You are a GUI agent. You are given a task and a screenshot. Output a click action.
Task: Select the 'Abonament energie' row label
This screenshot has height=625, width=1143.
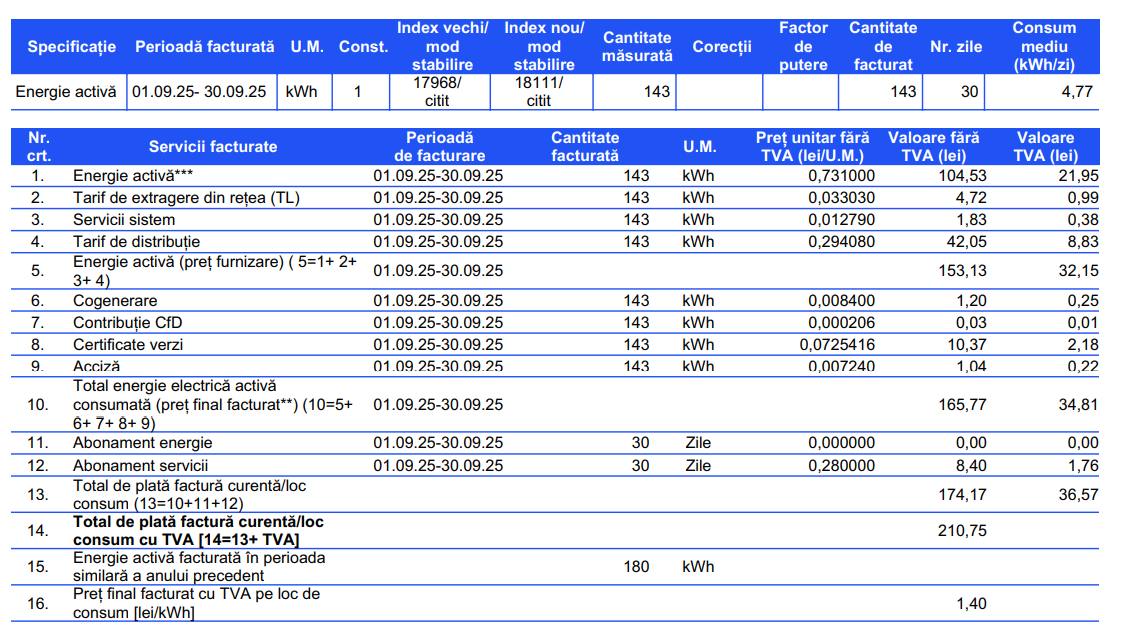pos(142,443)
